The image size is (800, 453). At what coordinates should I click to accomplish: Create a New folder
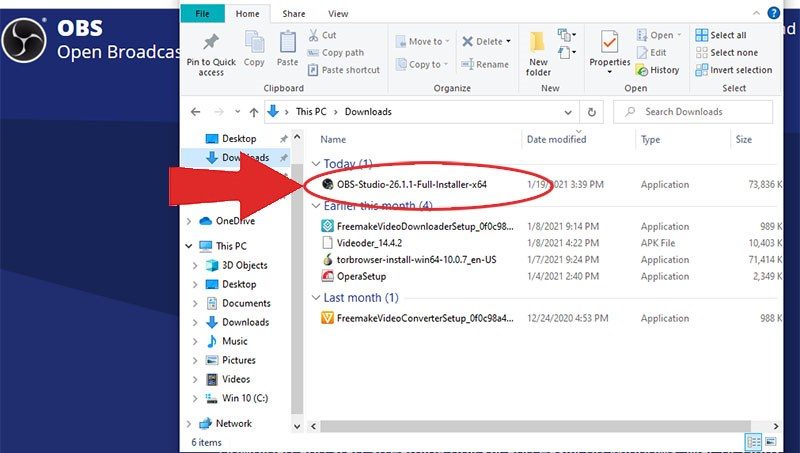pyautogui.click(x=538, y=54)
